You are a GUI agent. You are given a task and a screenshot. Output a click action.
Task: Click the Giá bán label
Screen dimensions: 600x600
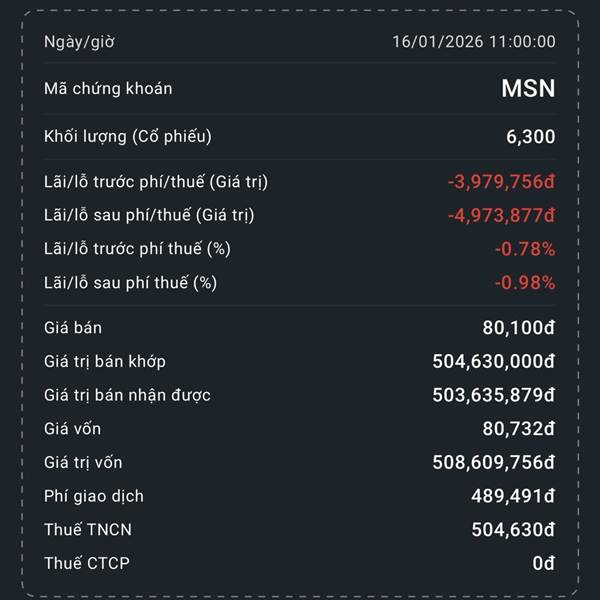pos(73,327)
